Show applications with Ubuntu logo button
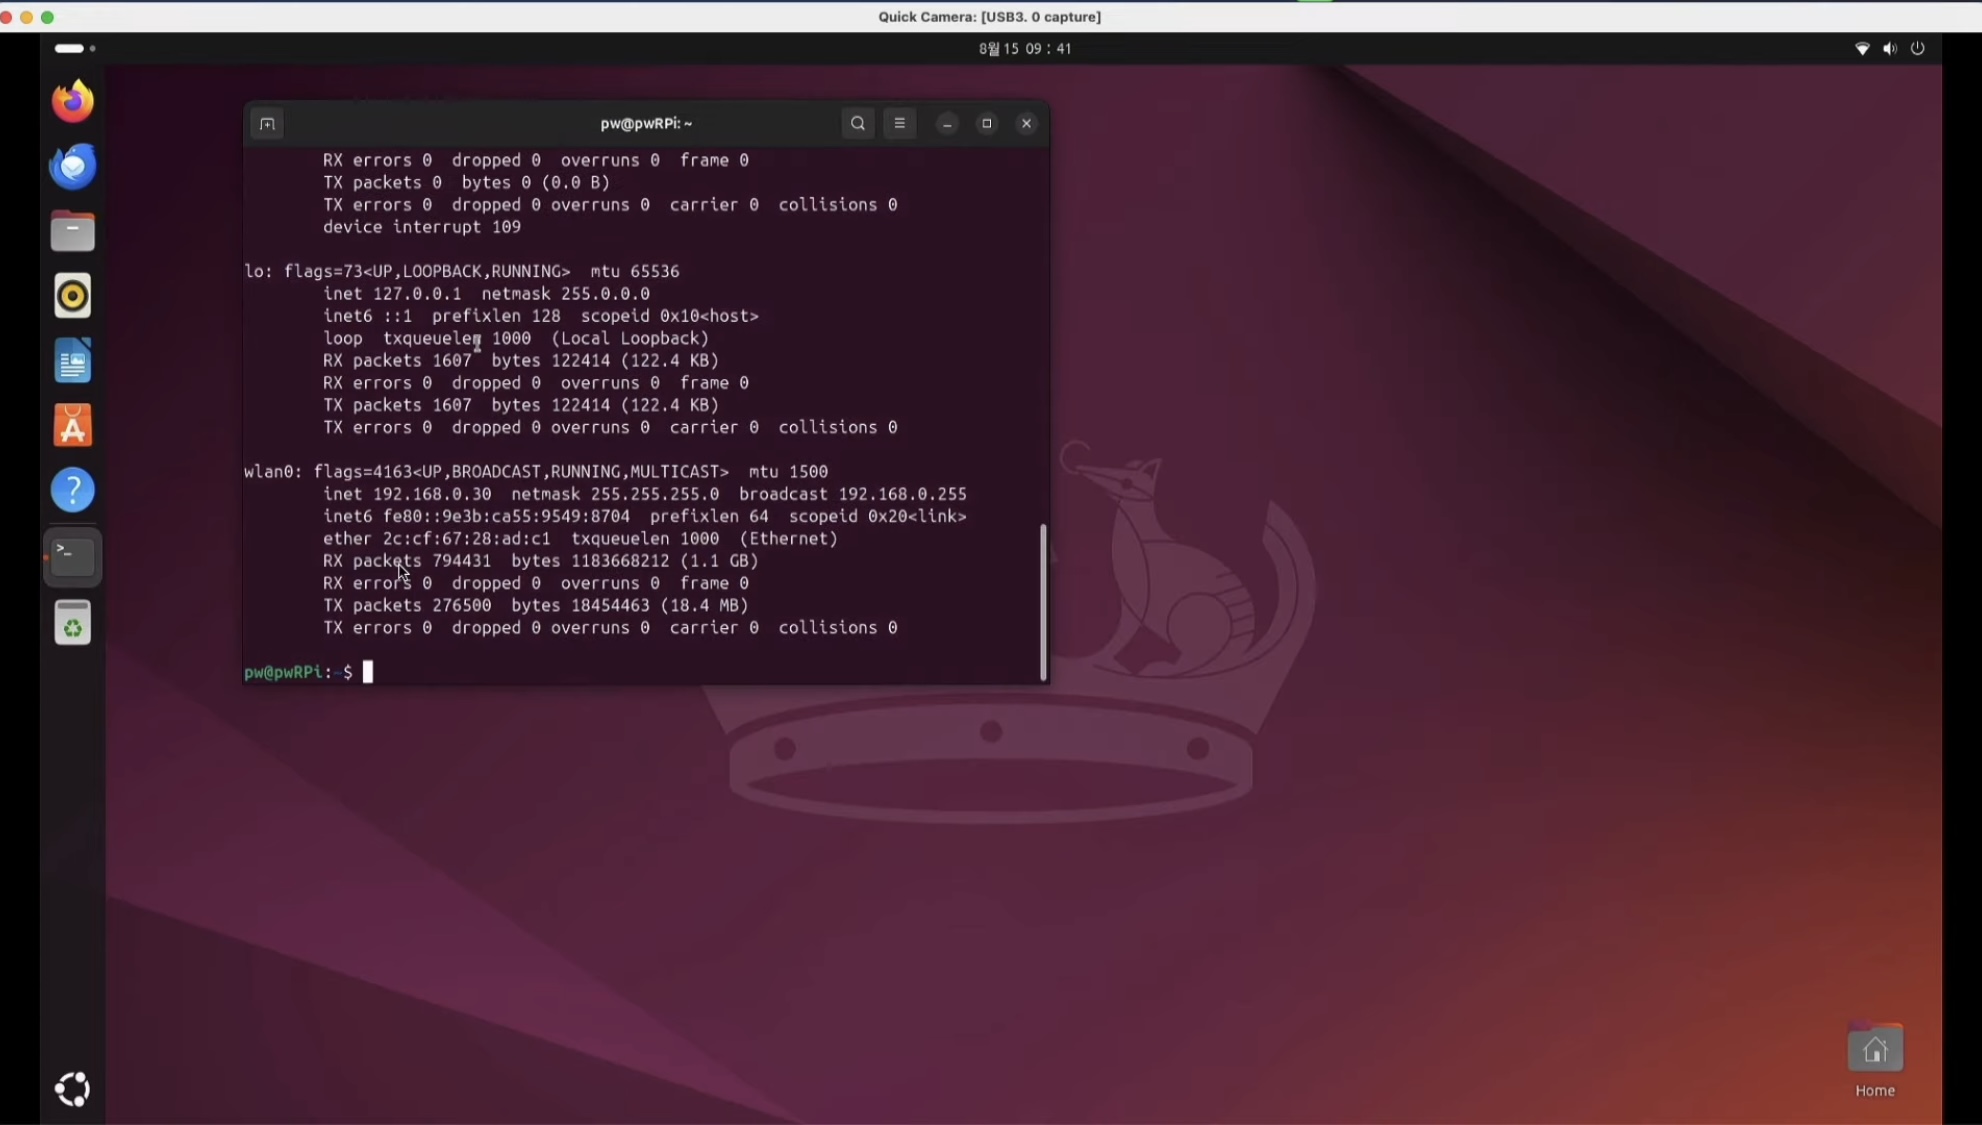 (72, 1089)
